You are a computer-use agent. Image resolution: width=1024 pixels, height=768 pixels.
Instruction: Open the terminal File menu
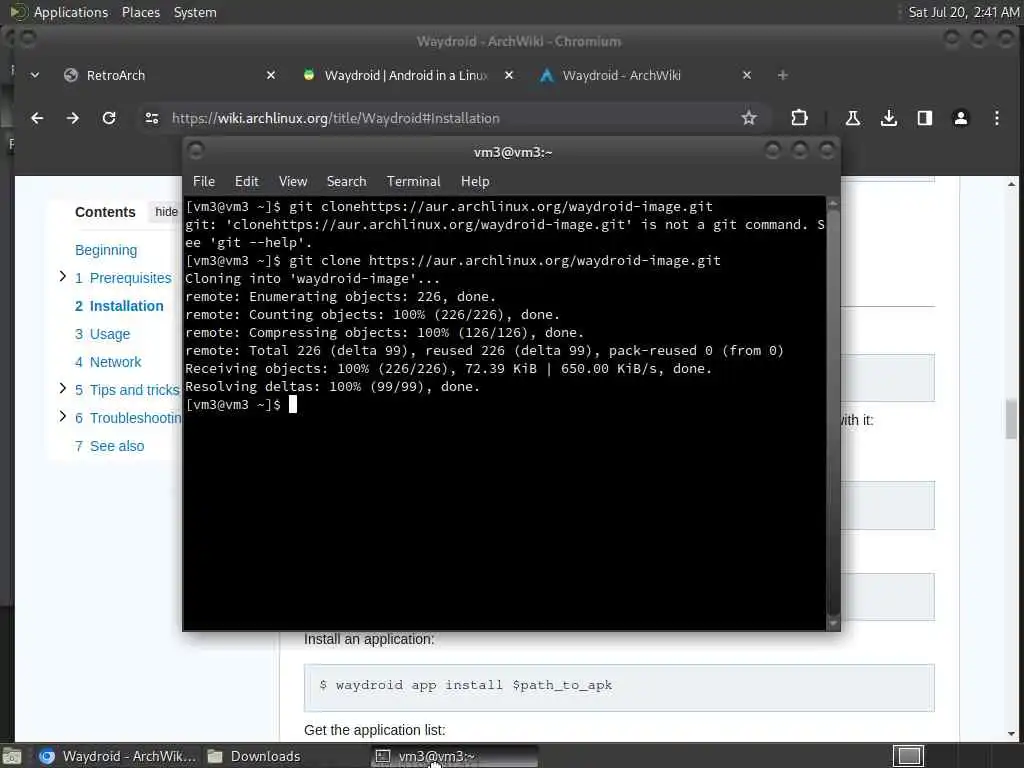[204, 182]
